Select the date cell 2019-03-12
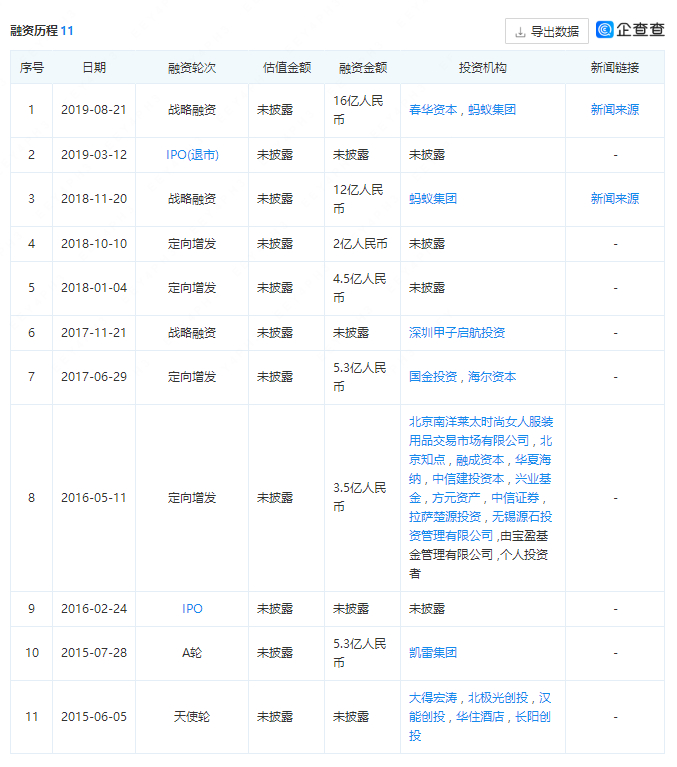The width and height of the screenshot is (677, 767). click(x=94, y=155)
